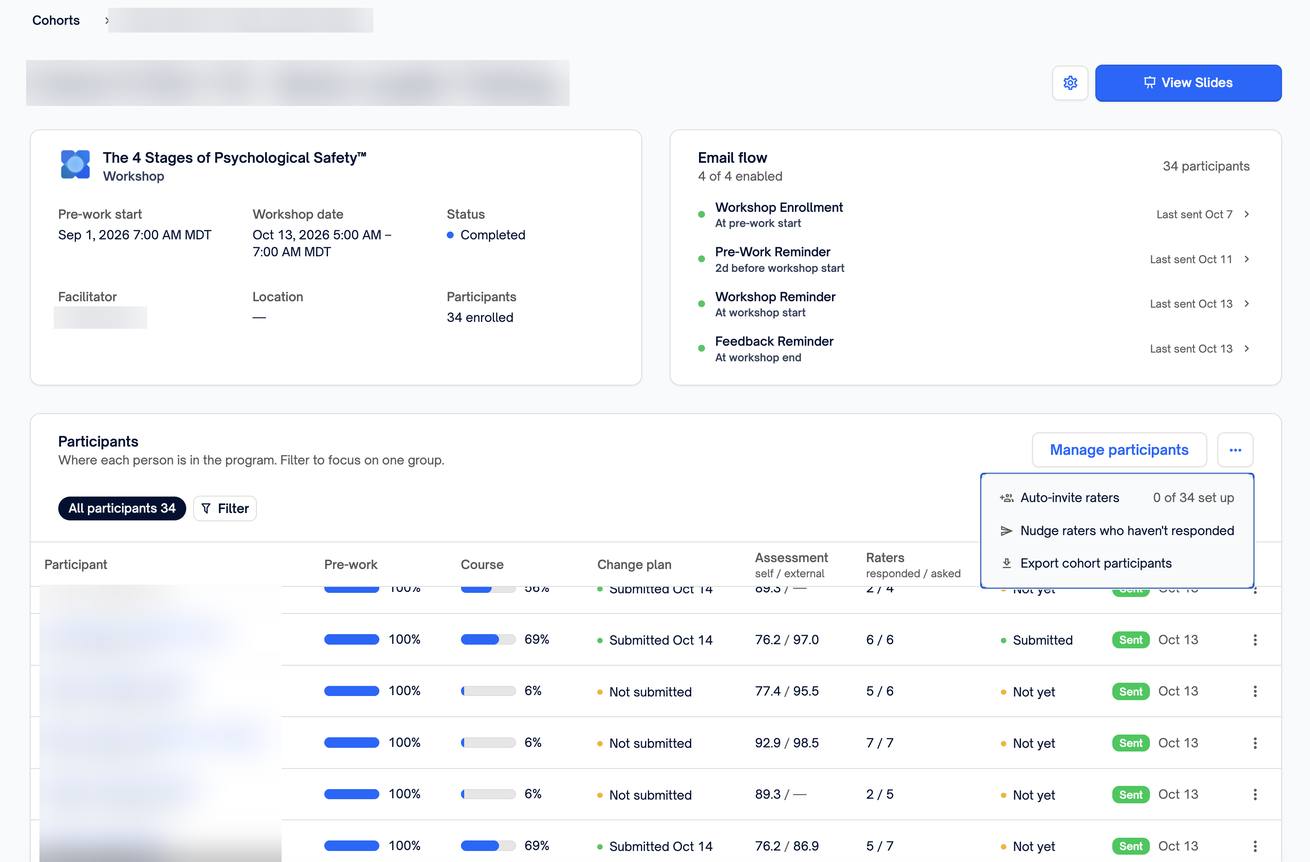Click Pre-Work Reminder email title
Screen dimensions: 1310x862
pyautogui.click(x=772, y=252)
